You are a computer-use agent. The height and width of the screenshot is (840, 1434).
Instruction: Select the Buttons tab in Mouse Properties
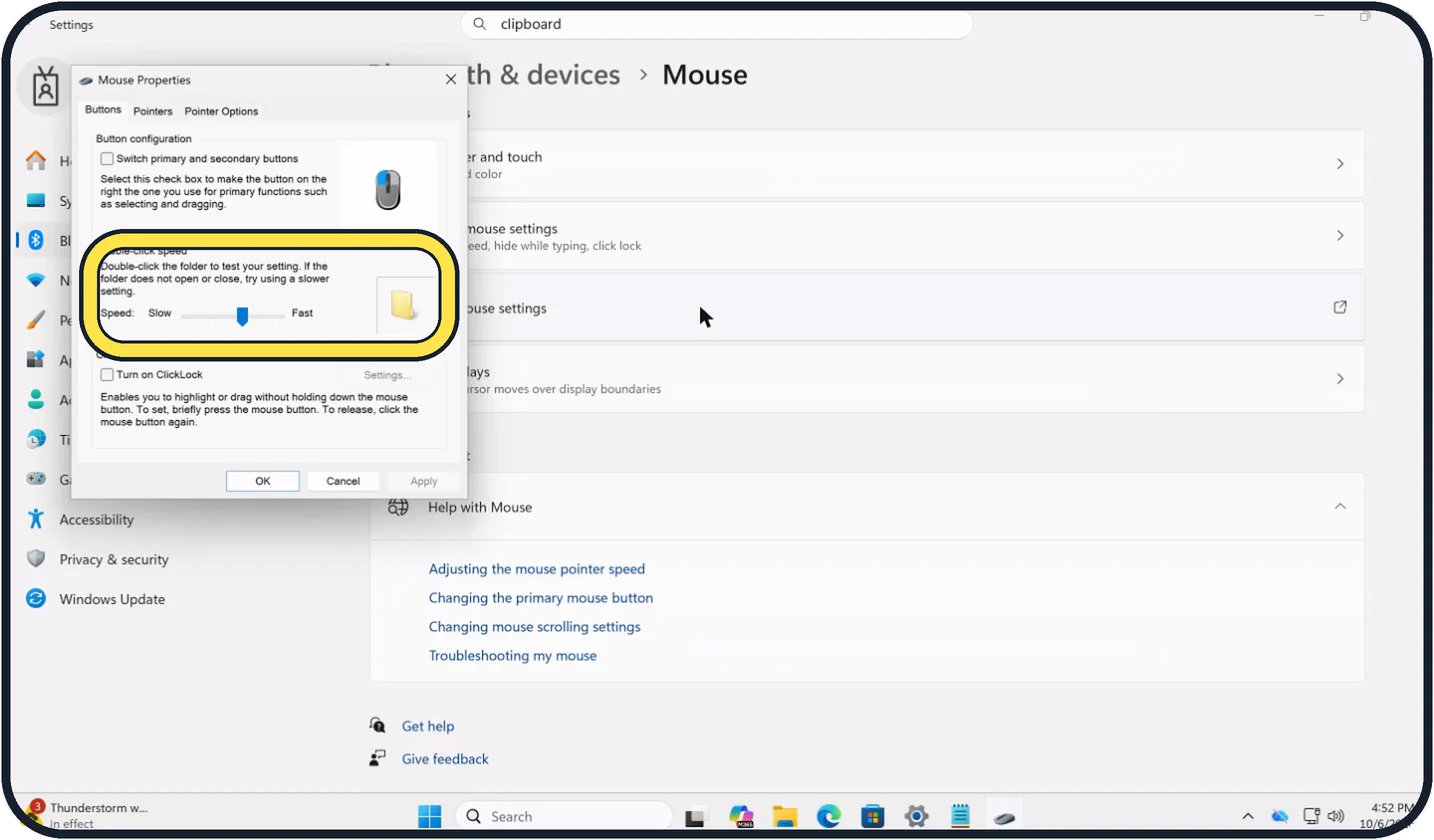click(103, 110)
